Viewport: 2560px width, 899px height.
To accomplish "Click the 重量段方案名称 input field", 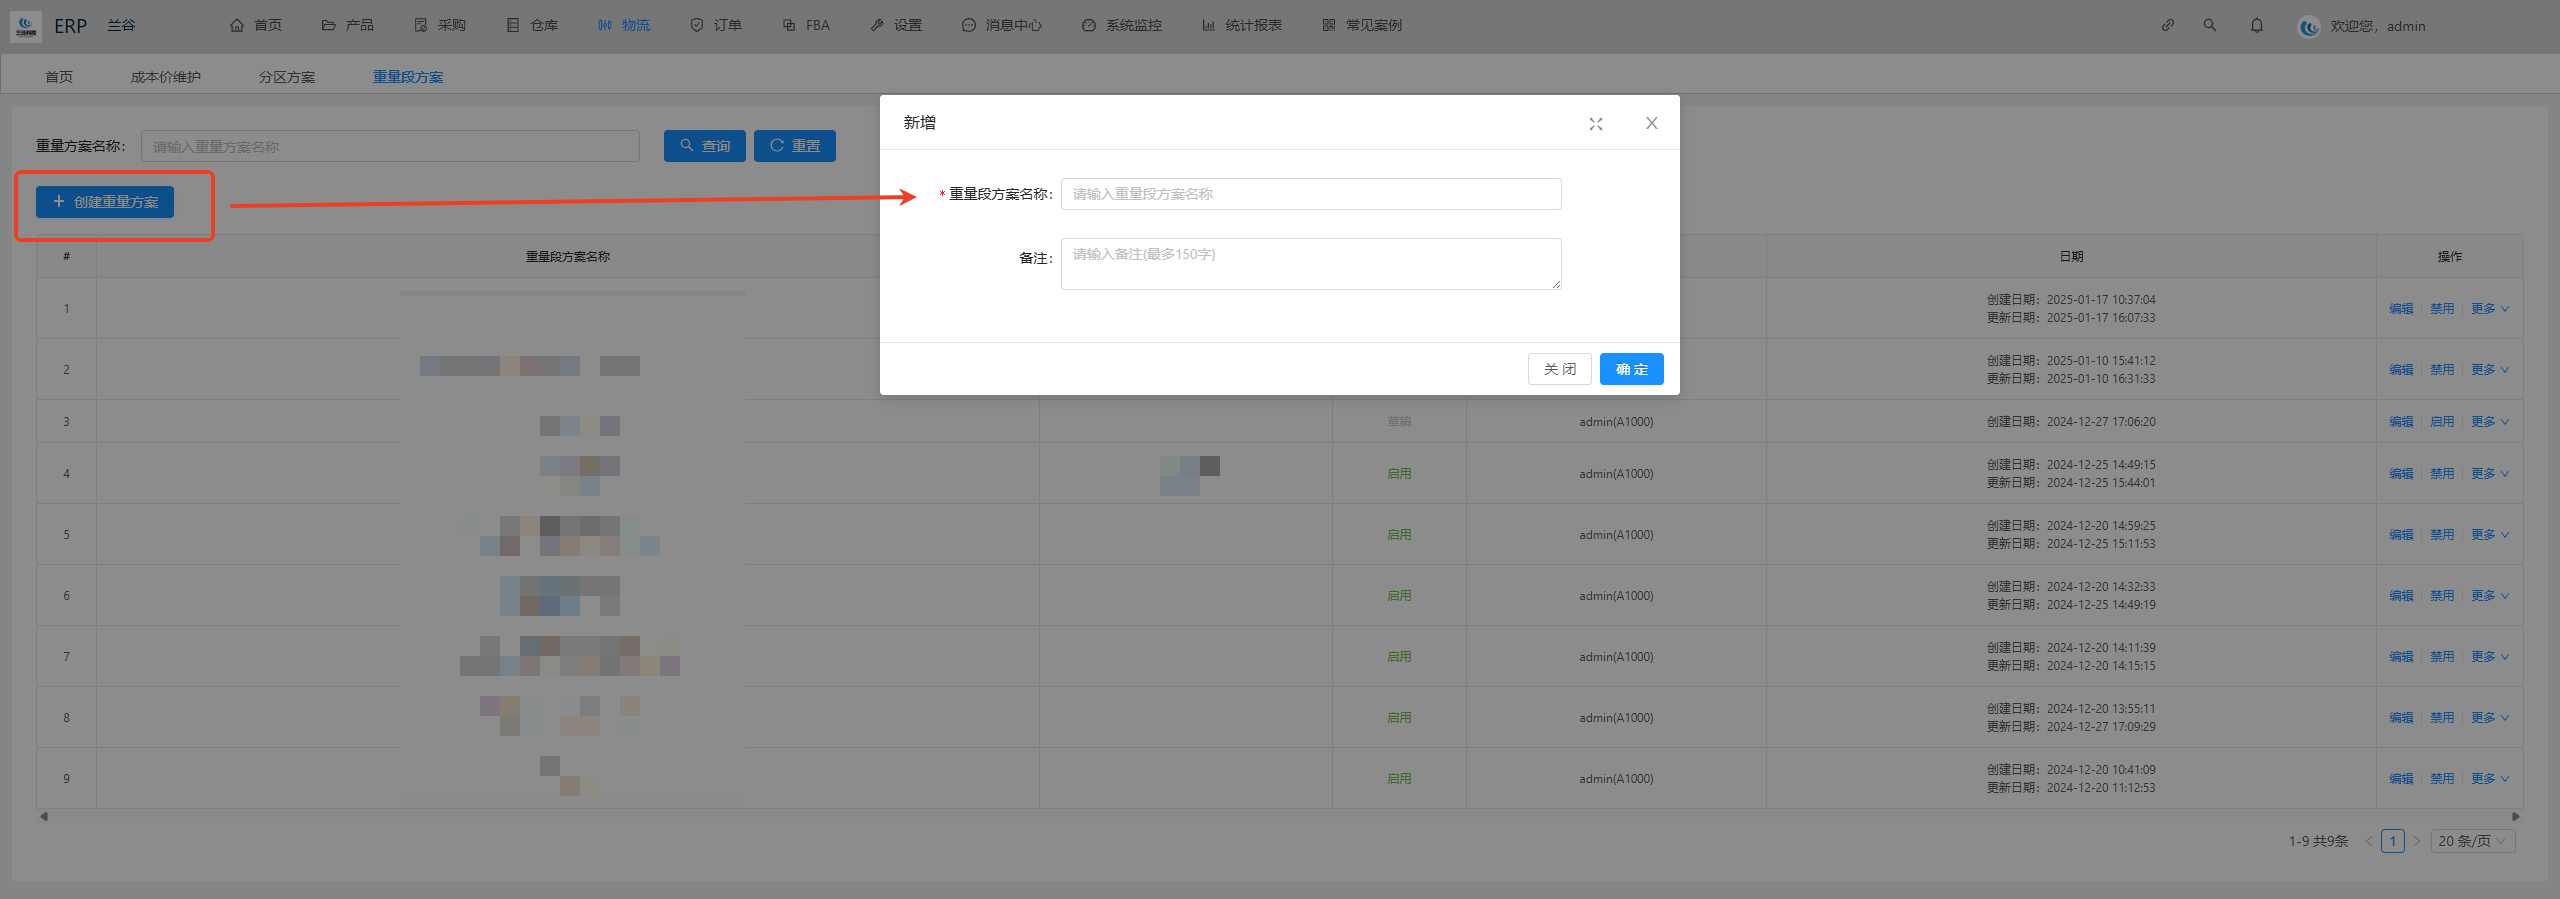I will pyautogui.click(x=1310, y=194).
